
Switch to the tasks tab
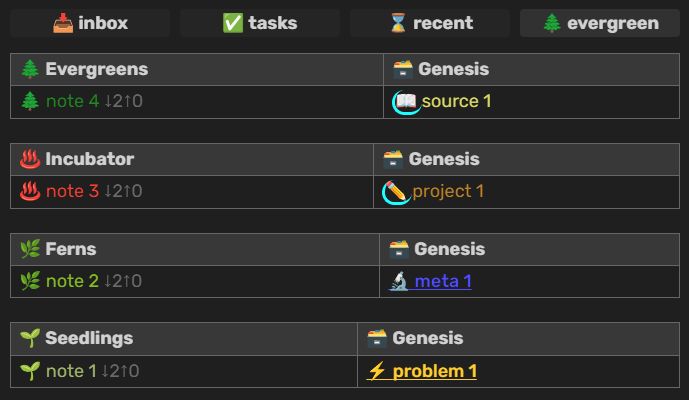[260, 23]
